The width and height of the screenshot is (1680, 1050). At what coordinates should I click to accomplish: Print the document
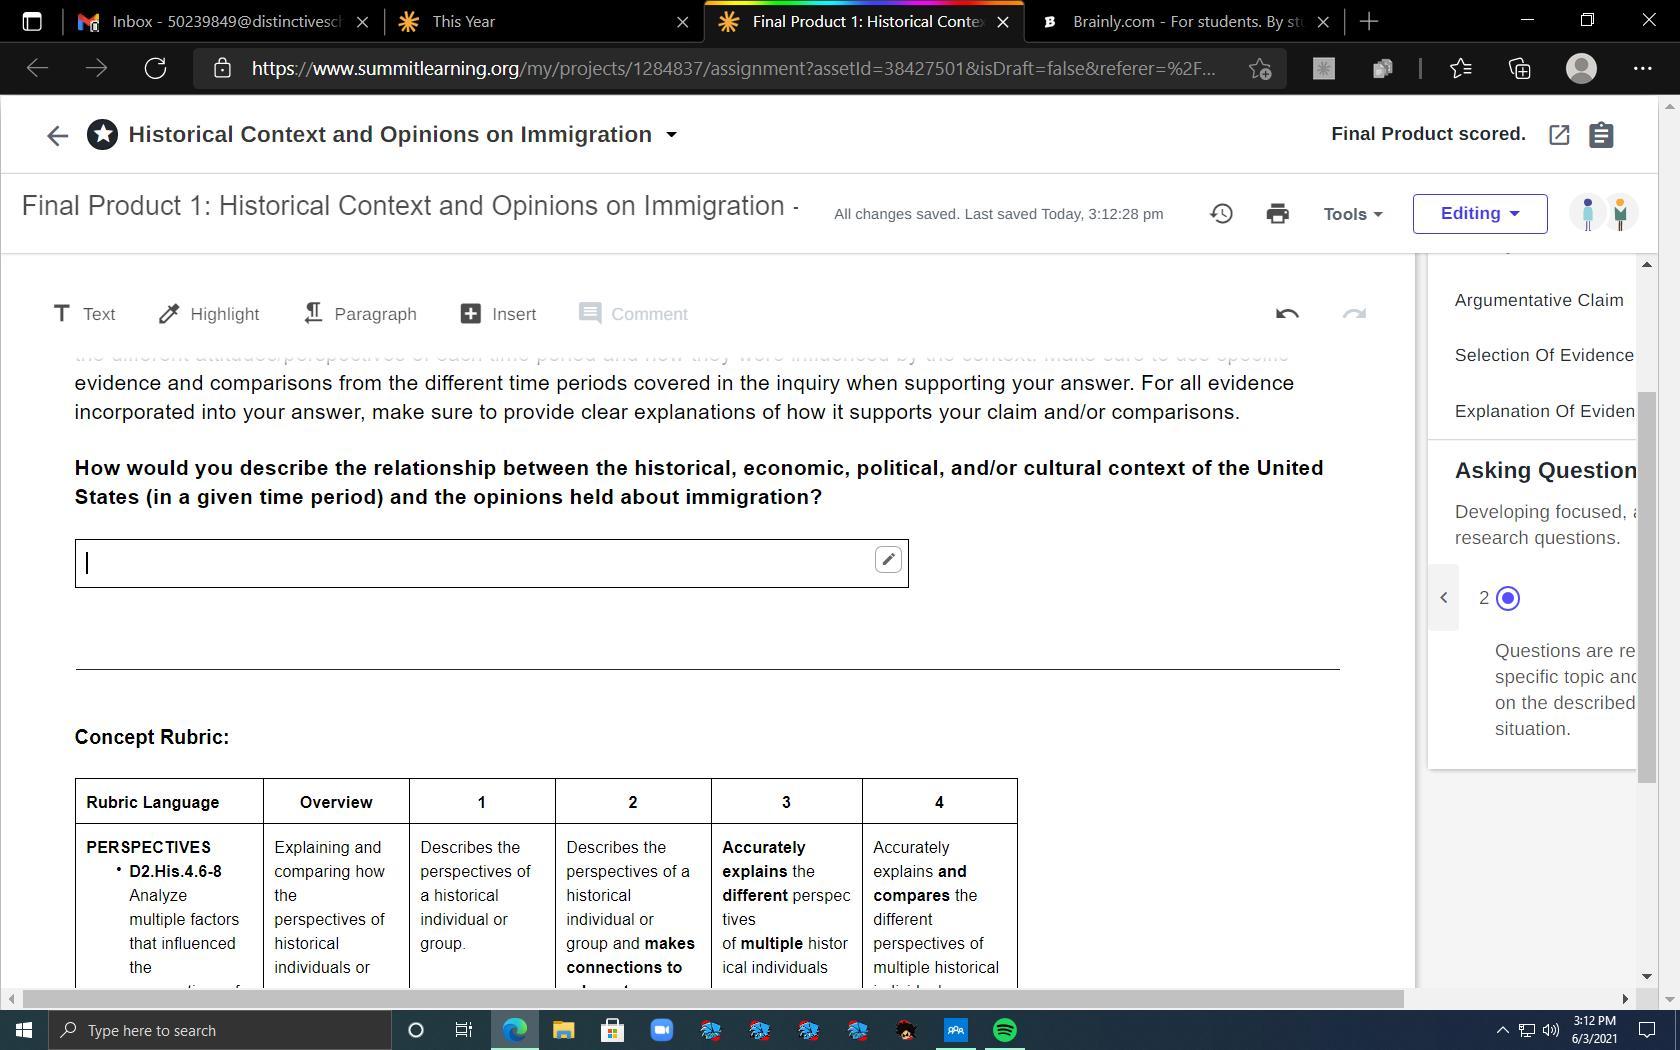[1277, 213]
